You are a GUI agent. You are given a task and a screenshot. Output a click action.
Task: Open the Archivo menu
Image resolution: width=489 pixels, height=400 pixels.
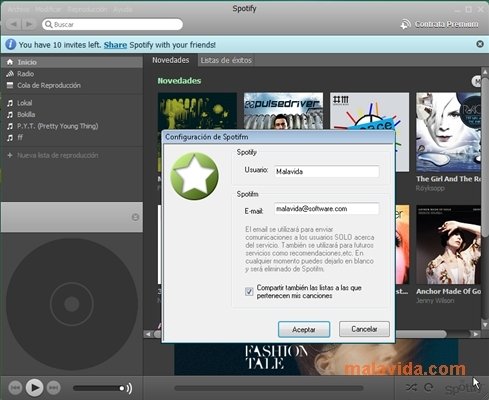coord(19,9)
